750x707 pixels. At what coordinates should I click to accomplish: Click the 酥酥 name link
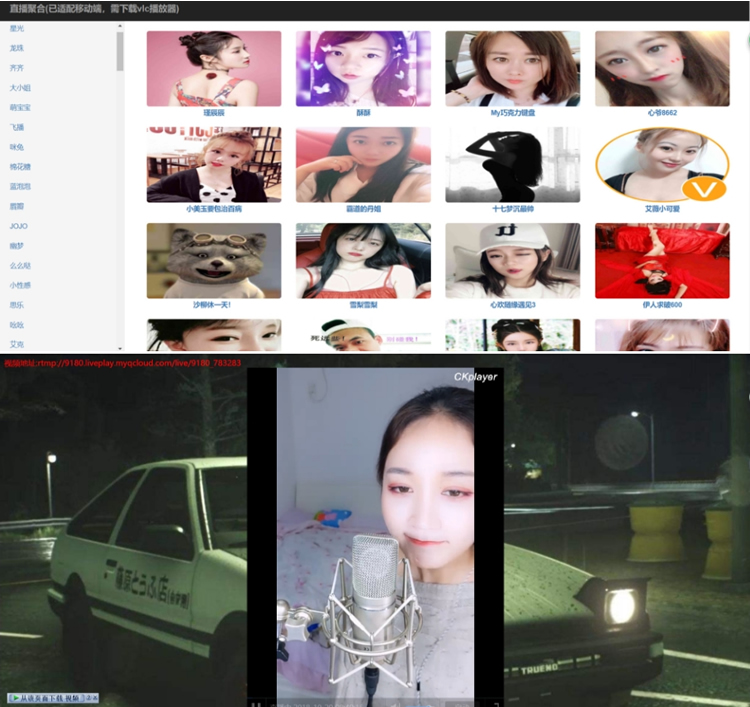[363, 113]
